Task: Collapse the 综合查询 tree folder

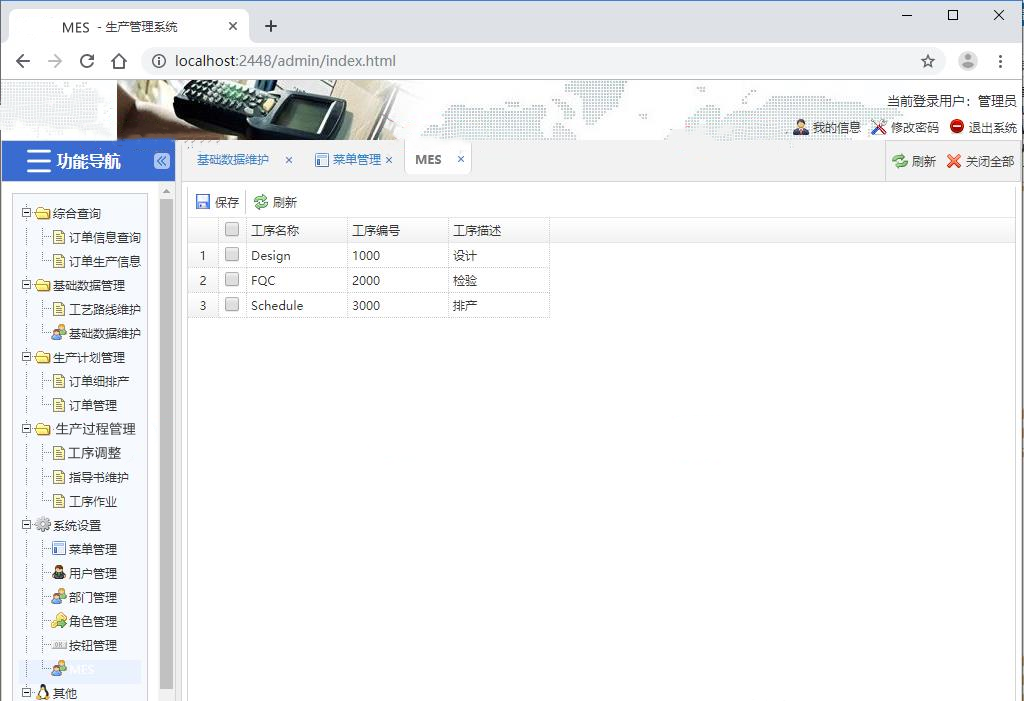Action: coord(27,213)
